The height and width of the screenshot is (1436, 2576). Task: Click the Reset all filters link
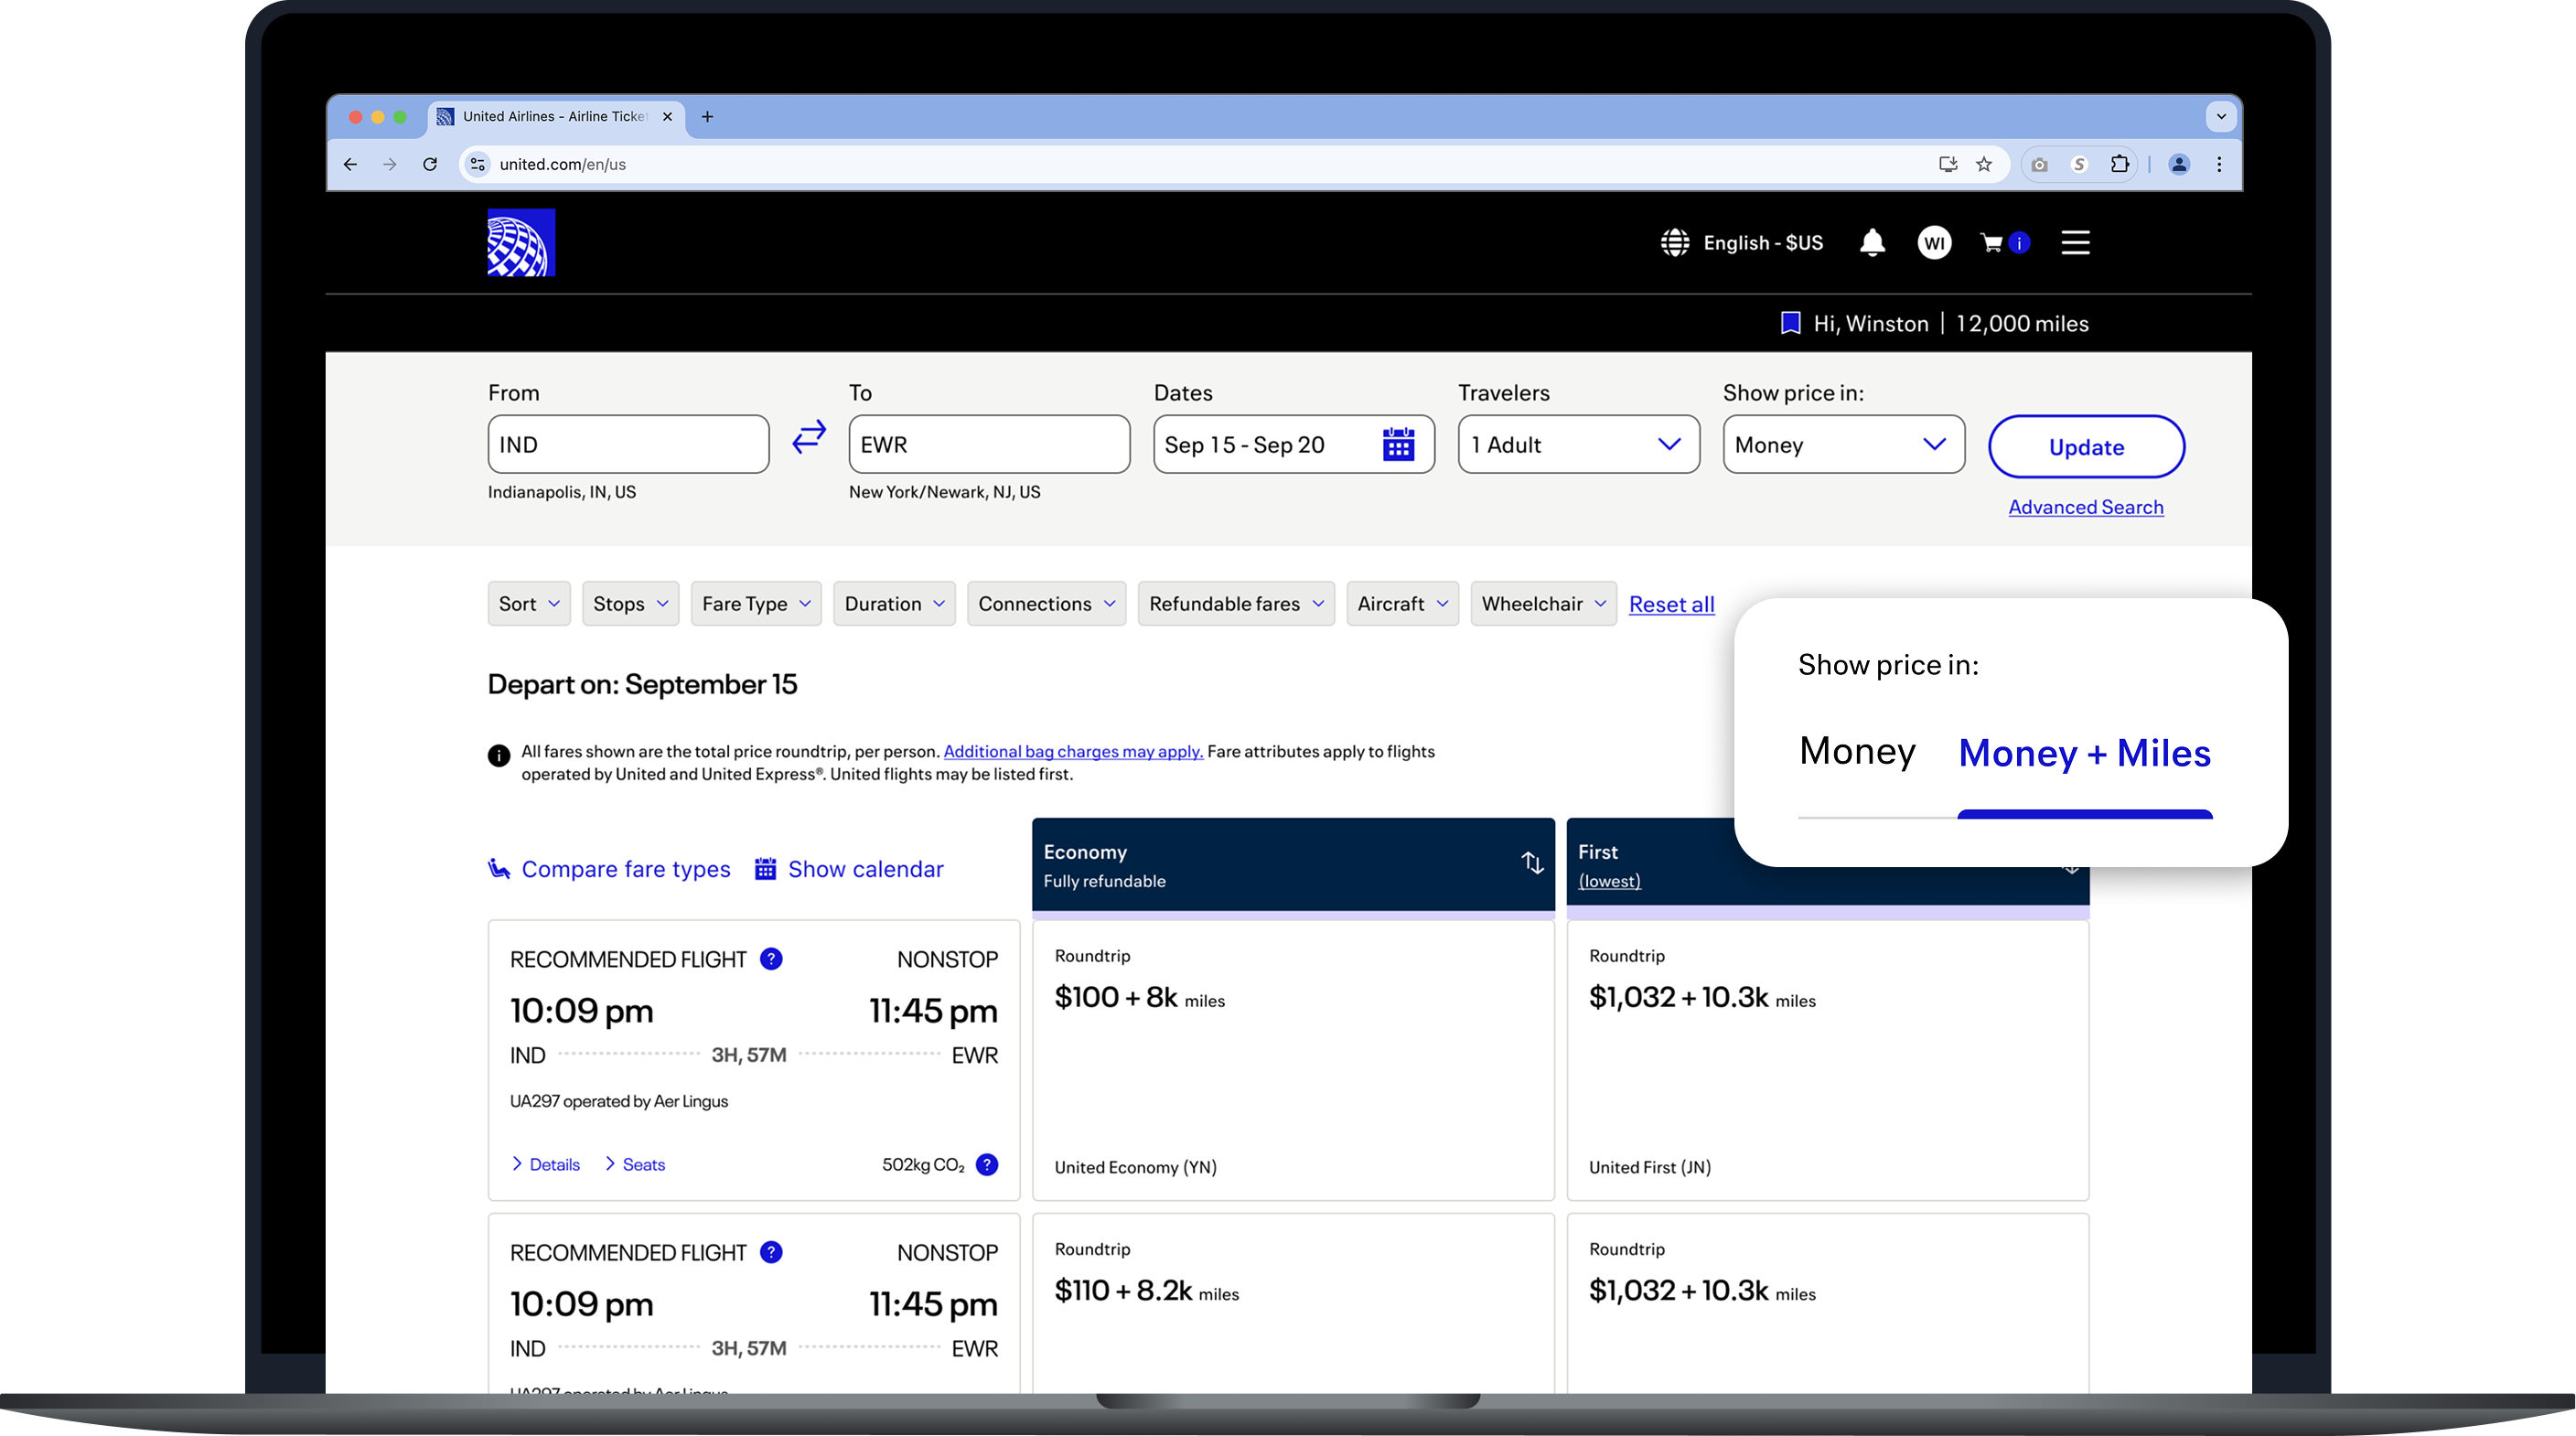[1671, 604]
